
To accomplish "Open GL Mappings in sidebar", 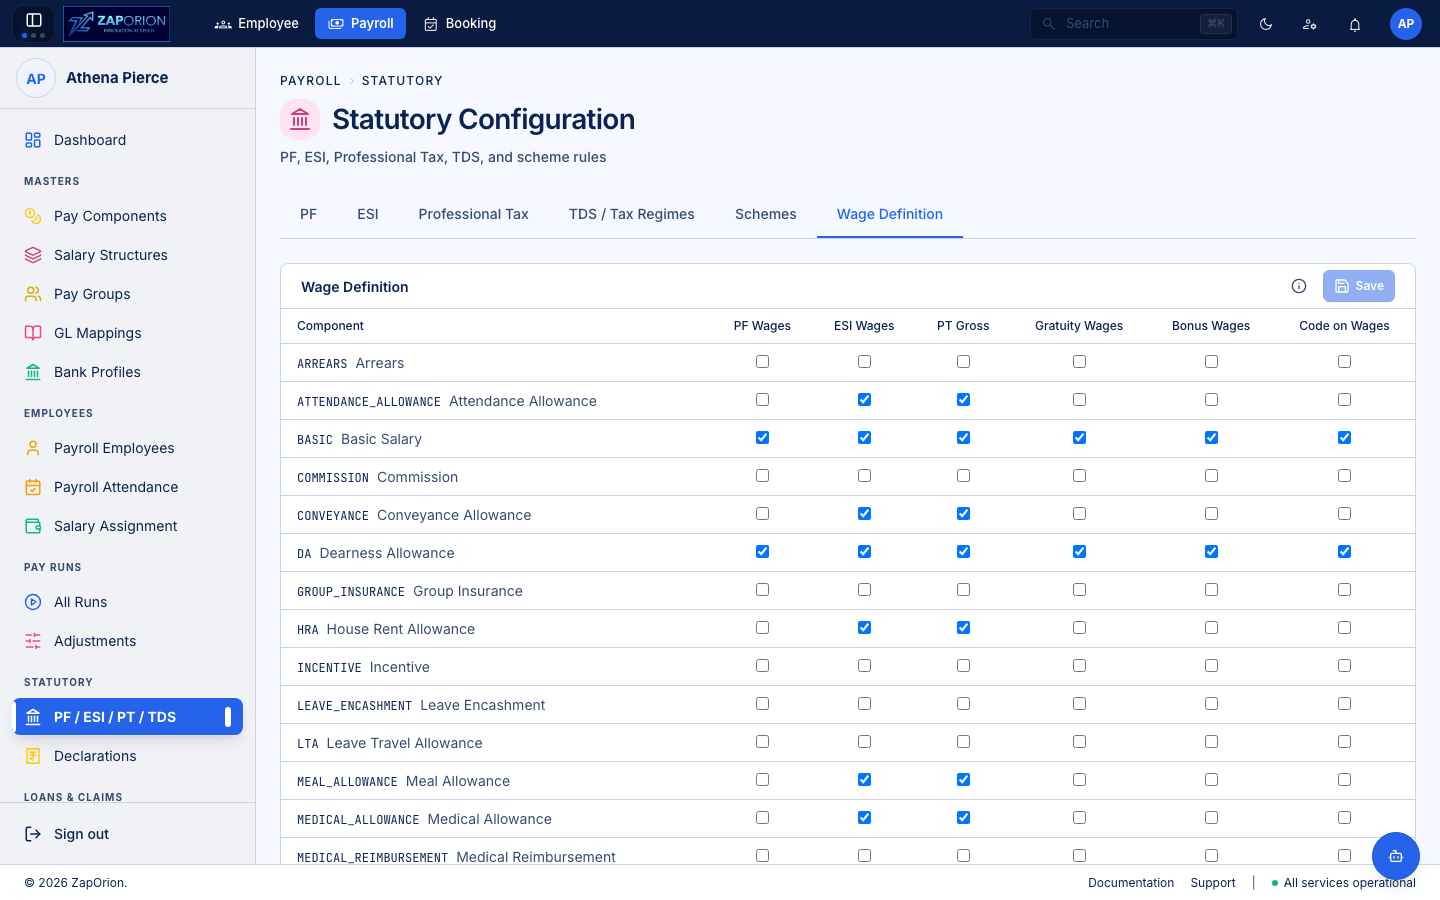I will click(x=128, y=333).
